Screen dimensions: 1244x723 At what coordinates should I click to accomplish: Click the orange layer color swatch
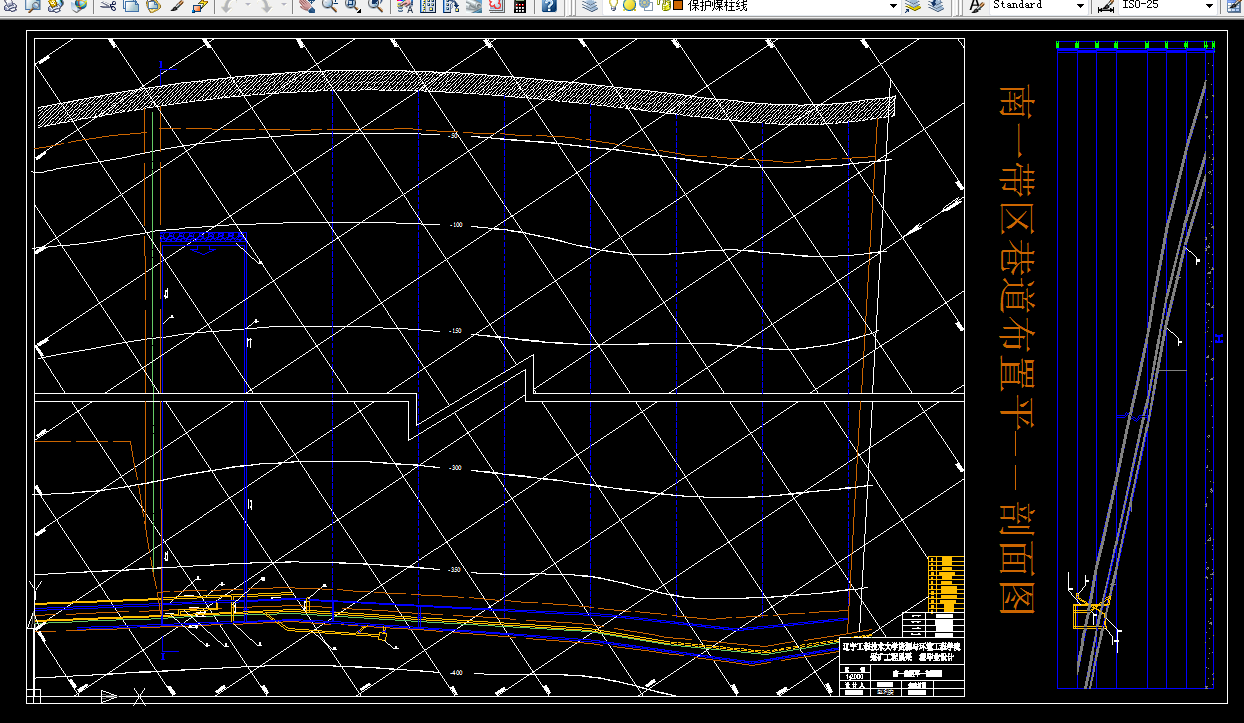click(677, 5)
